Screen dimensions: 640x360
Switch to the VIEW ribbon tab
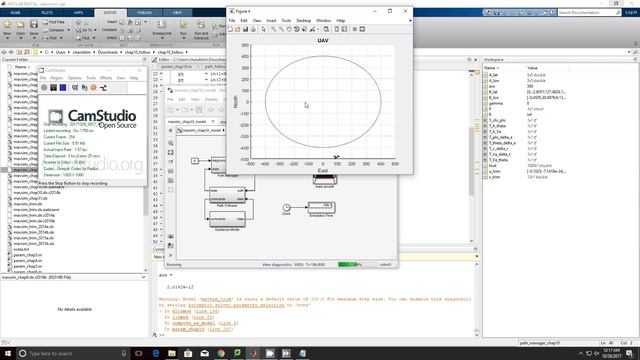177,13
